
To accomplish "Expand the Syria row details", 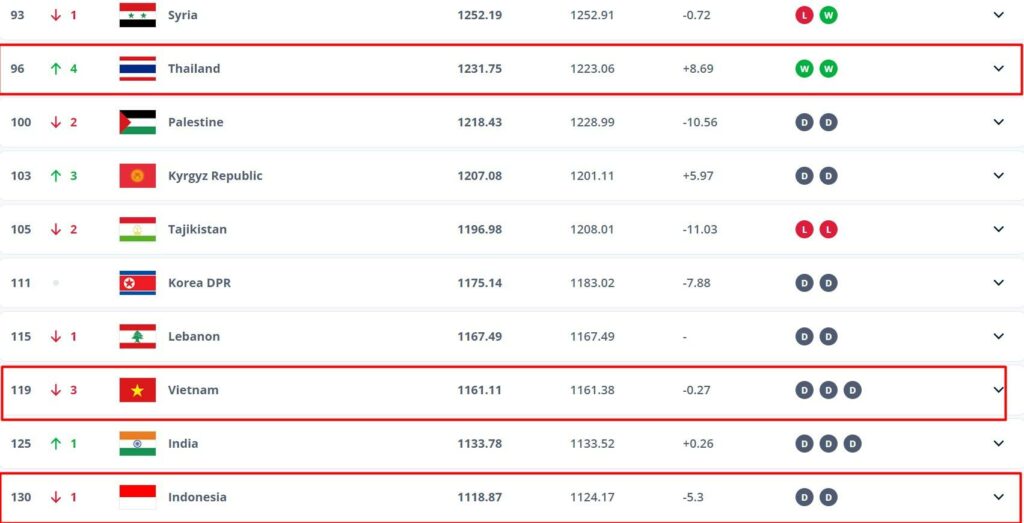I will coord(998,15).
